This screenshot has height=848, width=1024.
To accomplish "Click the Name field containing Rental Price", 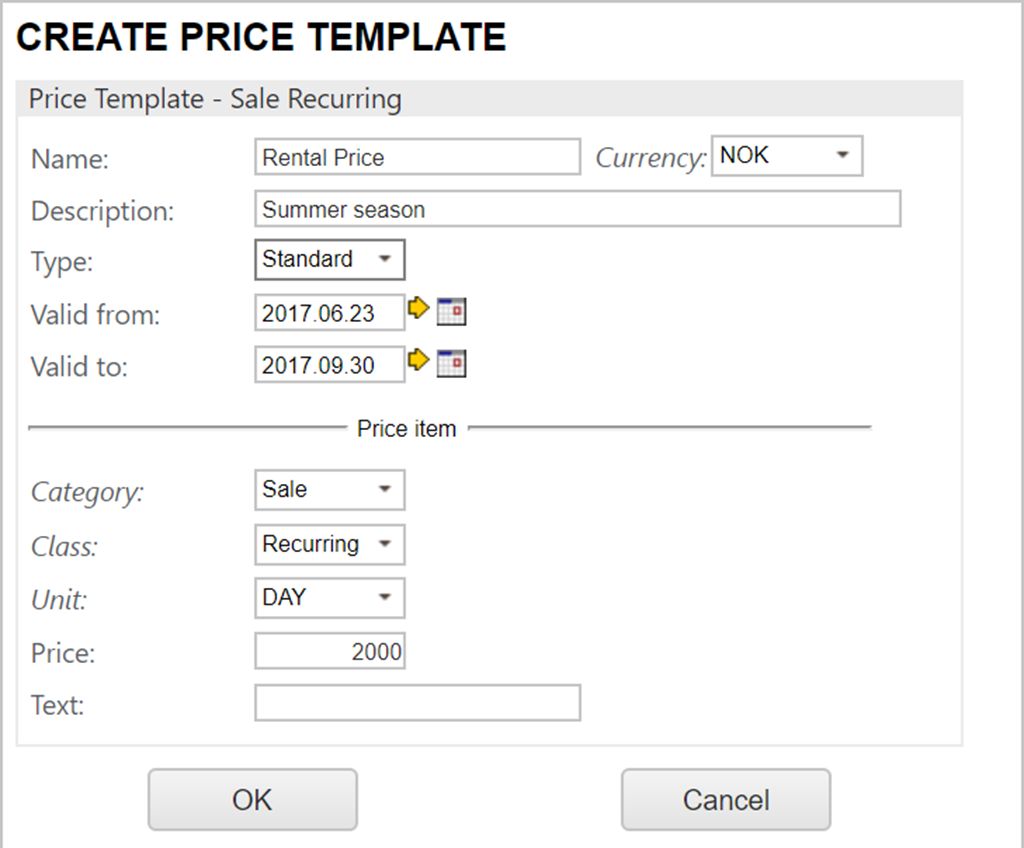I will pos(417,157).
